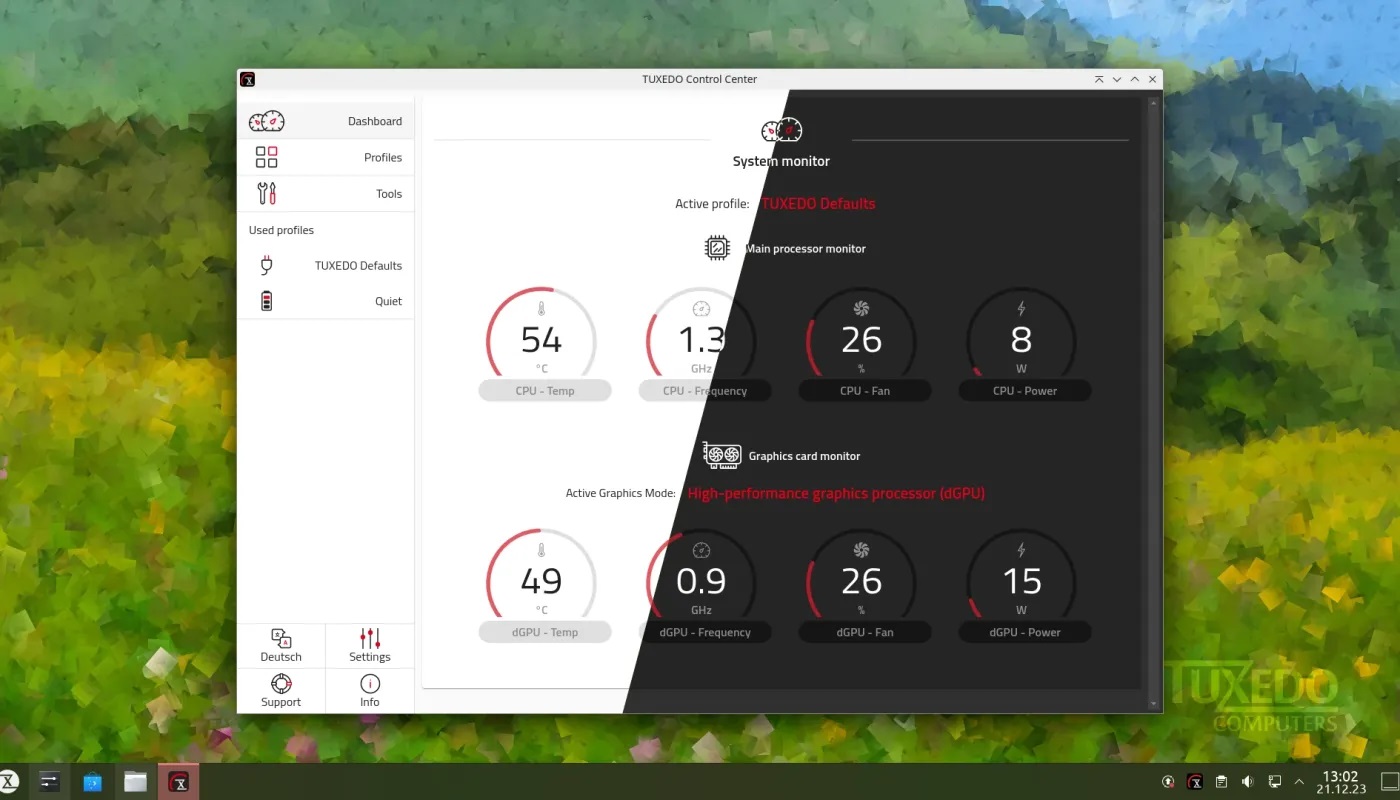The height and width of the screenshot is (800, 1400).
Task: Expand hidden system tray icons arrow
Action: [x=1299, y=782]
